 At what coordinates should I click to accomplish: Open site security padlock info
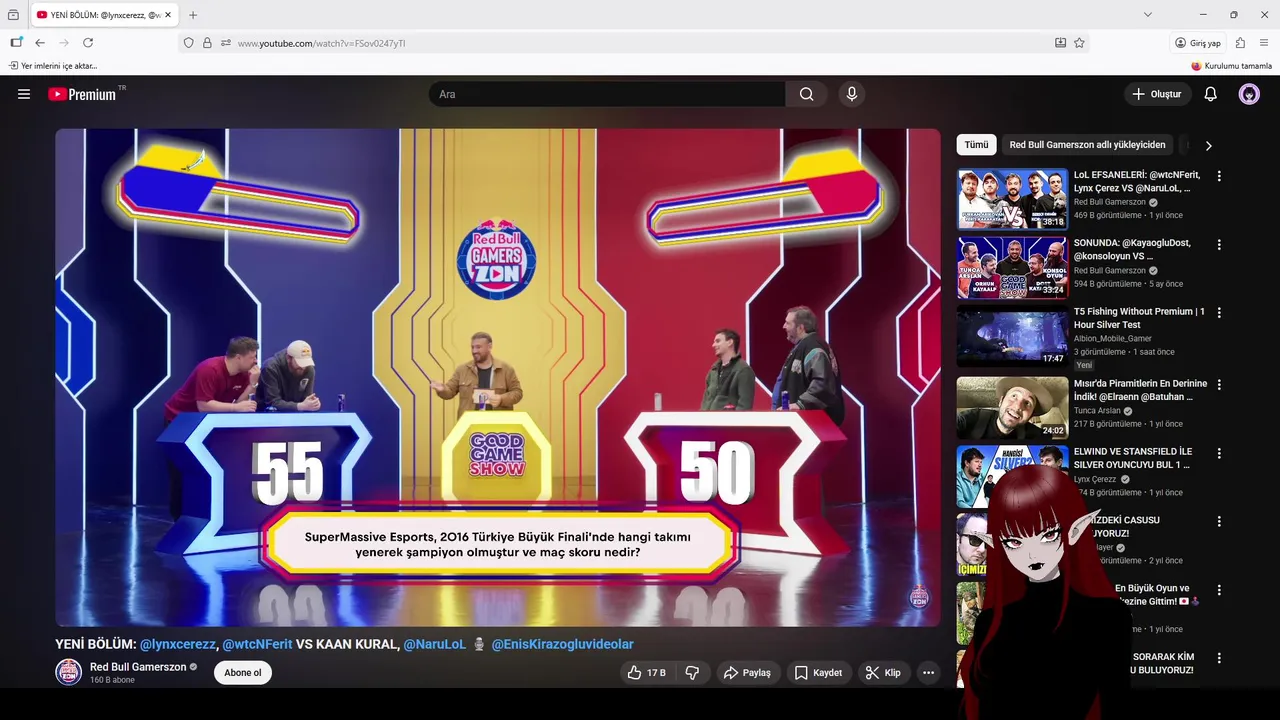207,43
